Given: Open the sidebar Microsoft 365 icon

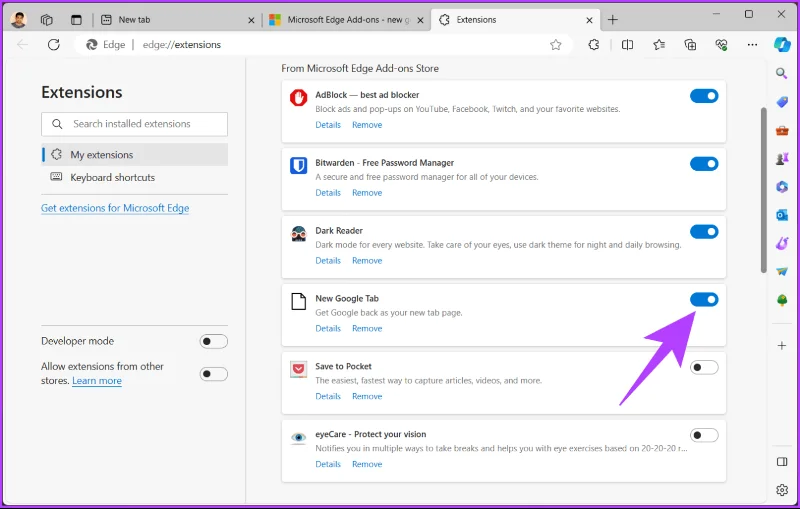Looking at the screenshot, I should [x=782, y=187].
